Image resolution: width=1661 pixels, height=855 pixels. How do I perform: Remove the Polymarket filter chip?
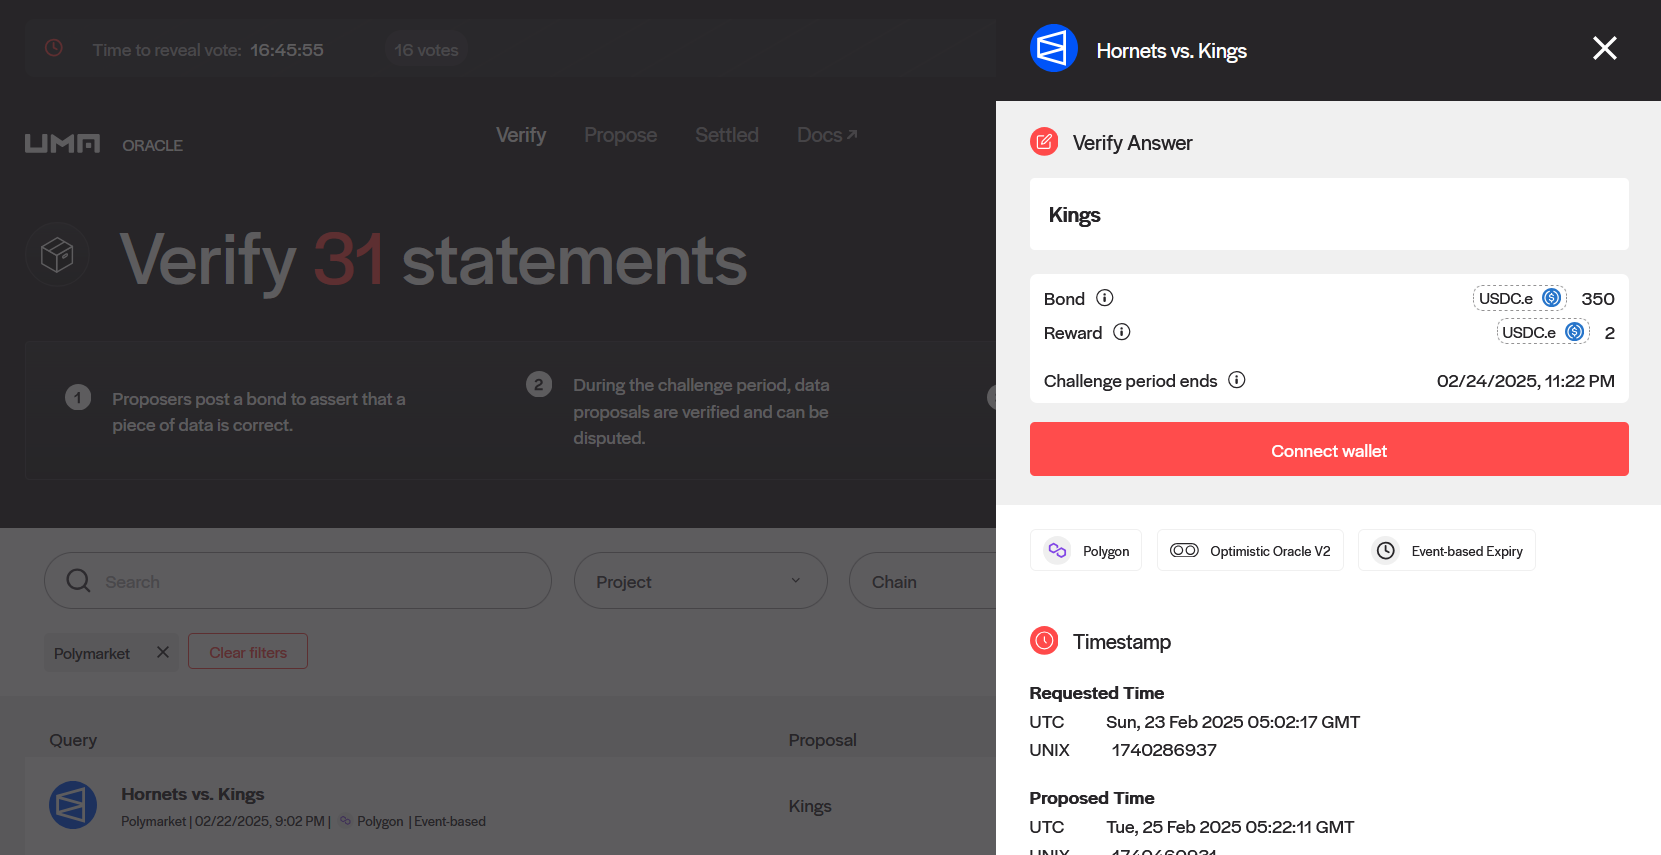pos(163,652)
